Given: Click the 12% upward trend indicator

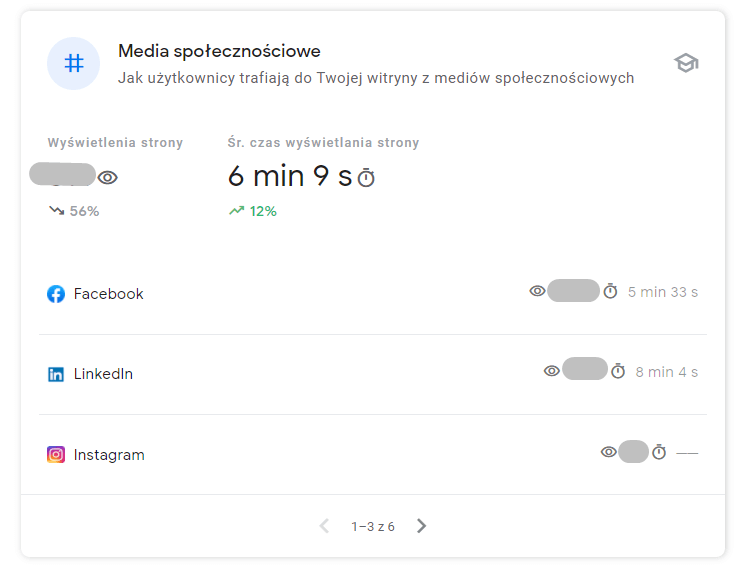Looking at the screenshot, I should pos(253,211).
